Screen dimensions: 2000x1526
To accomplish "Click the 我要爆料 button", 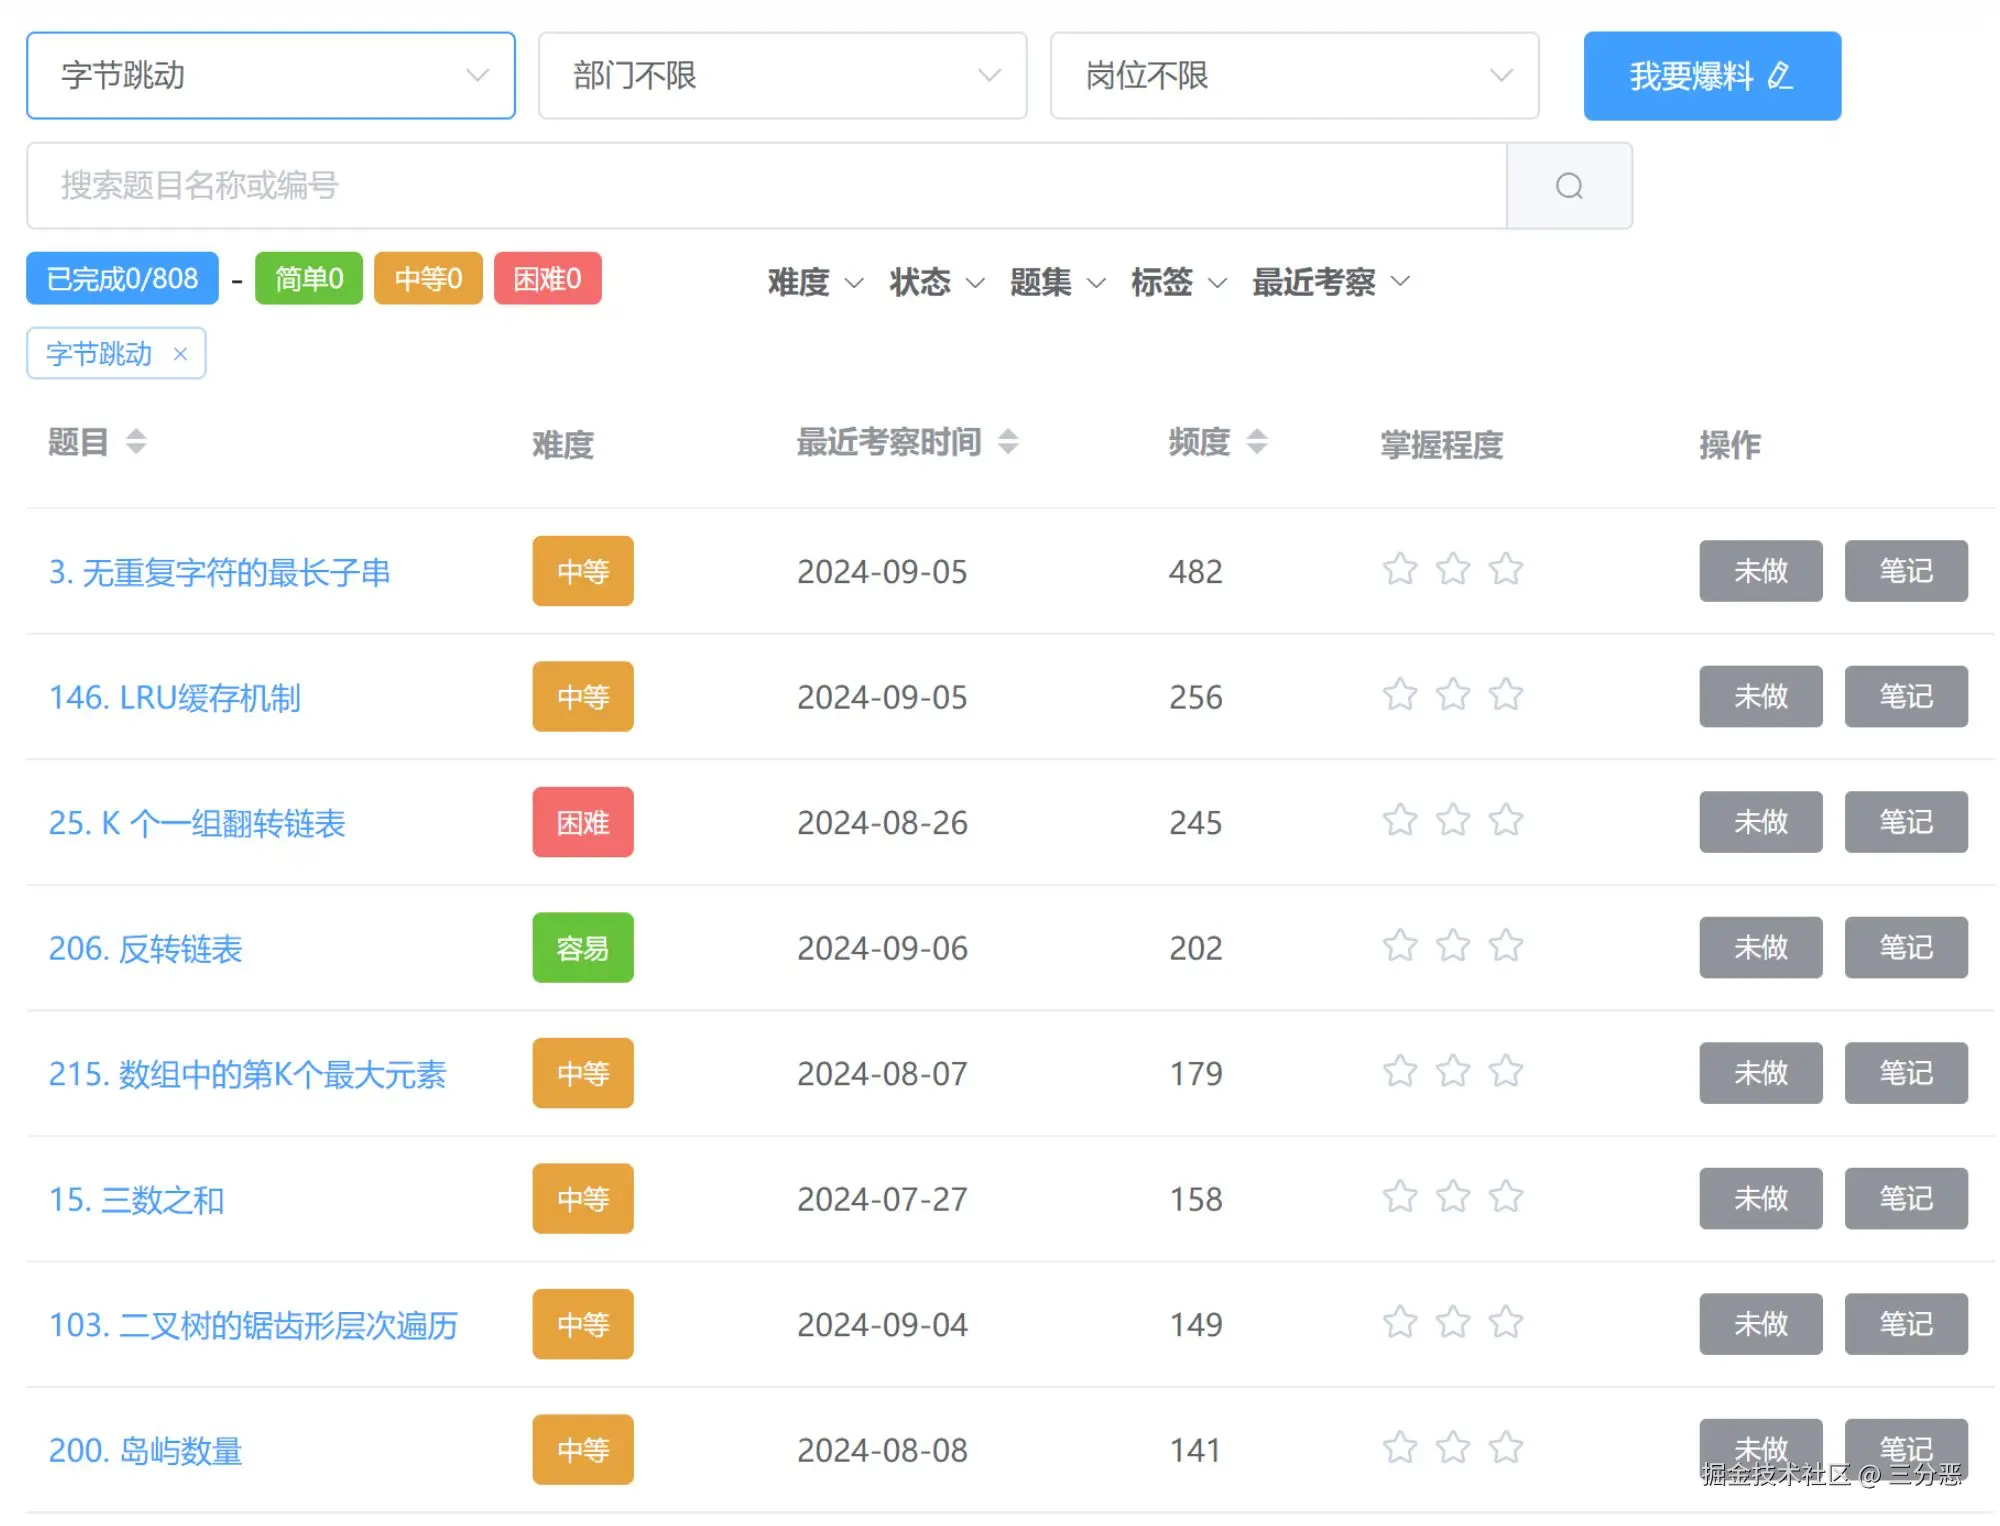I will (1711, 76).
